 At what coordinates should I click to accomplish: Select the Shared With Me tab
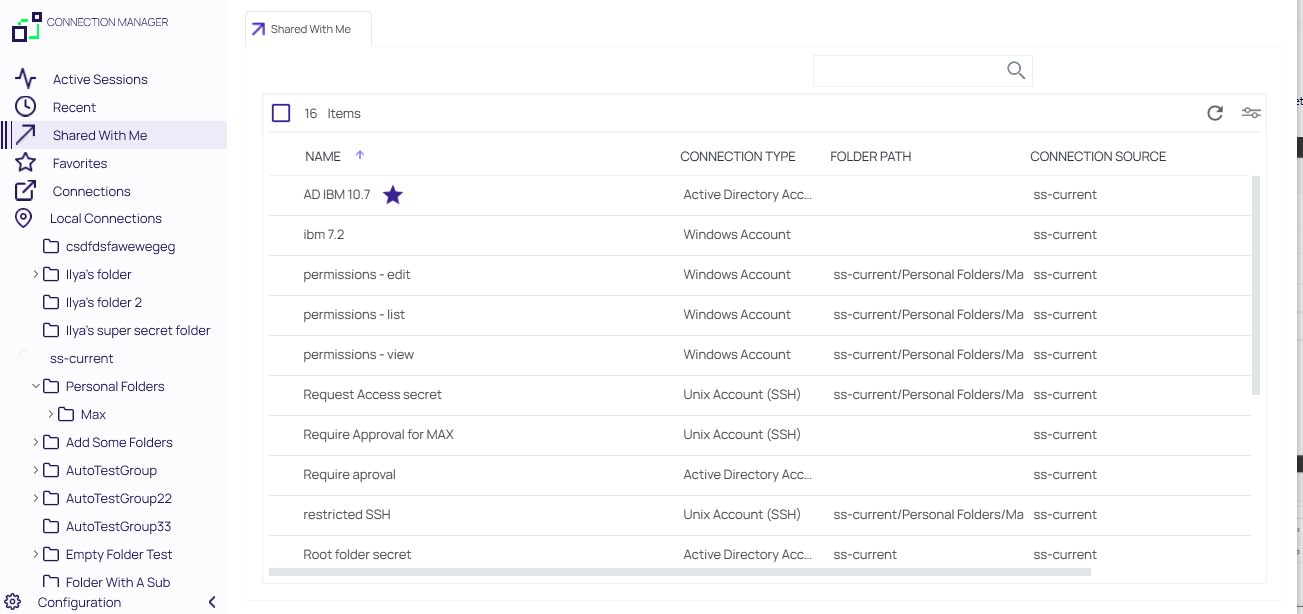coord(309,29)
